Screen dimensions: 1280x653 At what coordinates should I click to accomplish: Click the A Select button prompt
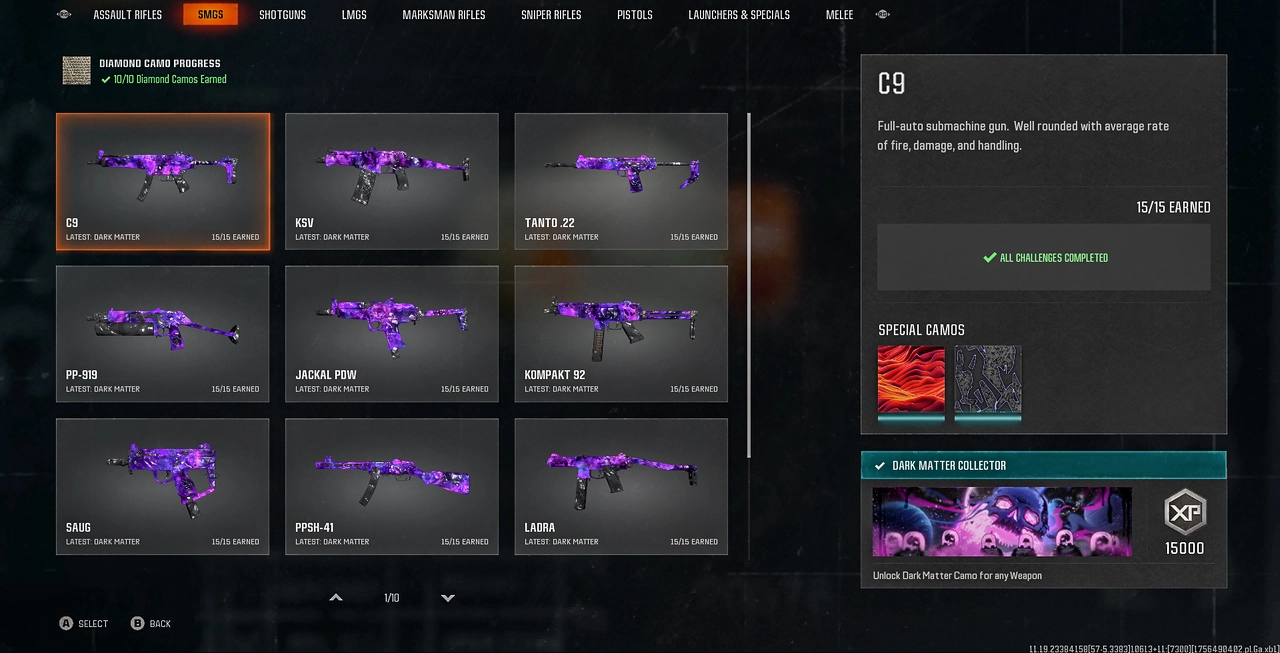(x=84, y=623)
